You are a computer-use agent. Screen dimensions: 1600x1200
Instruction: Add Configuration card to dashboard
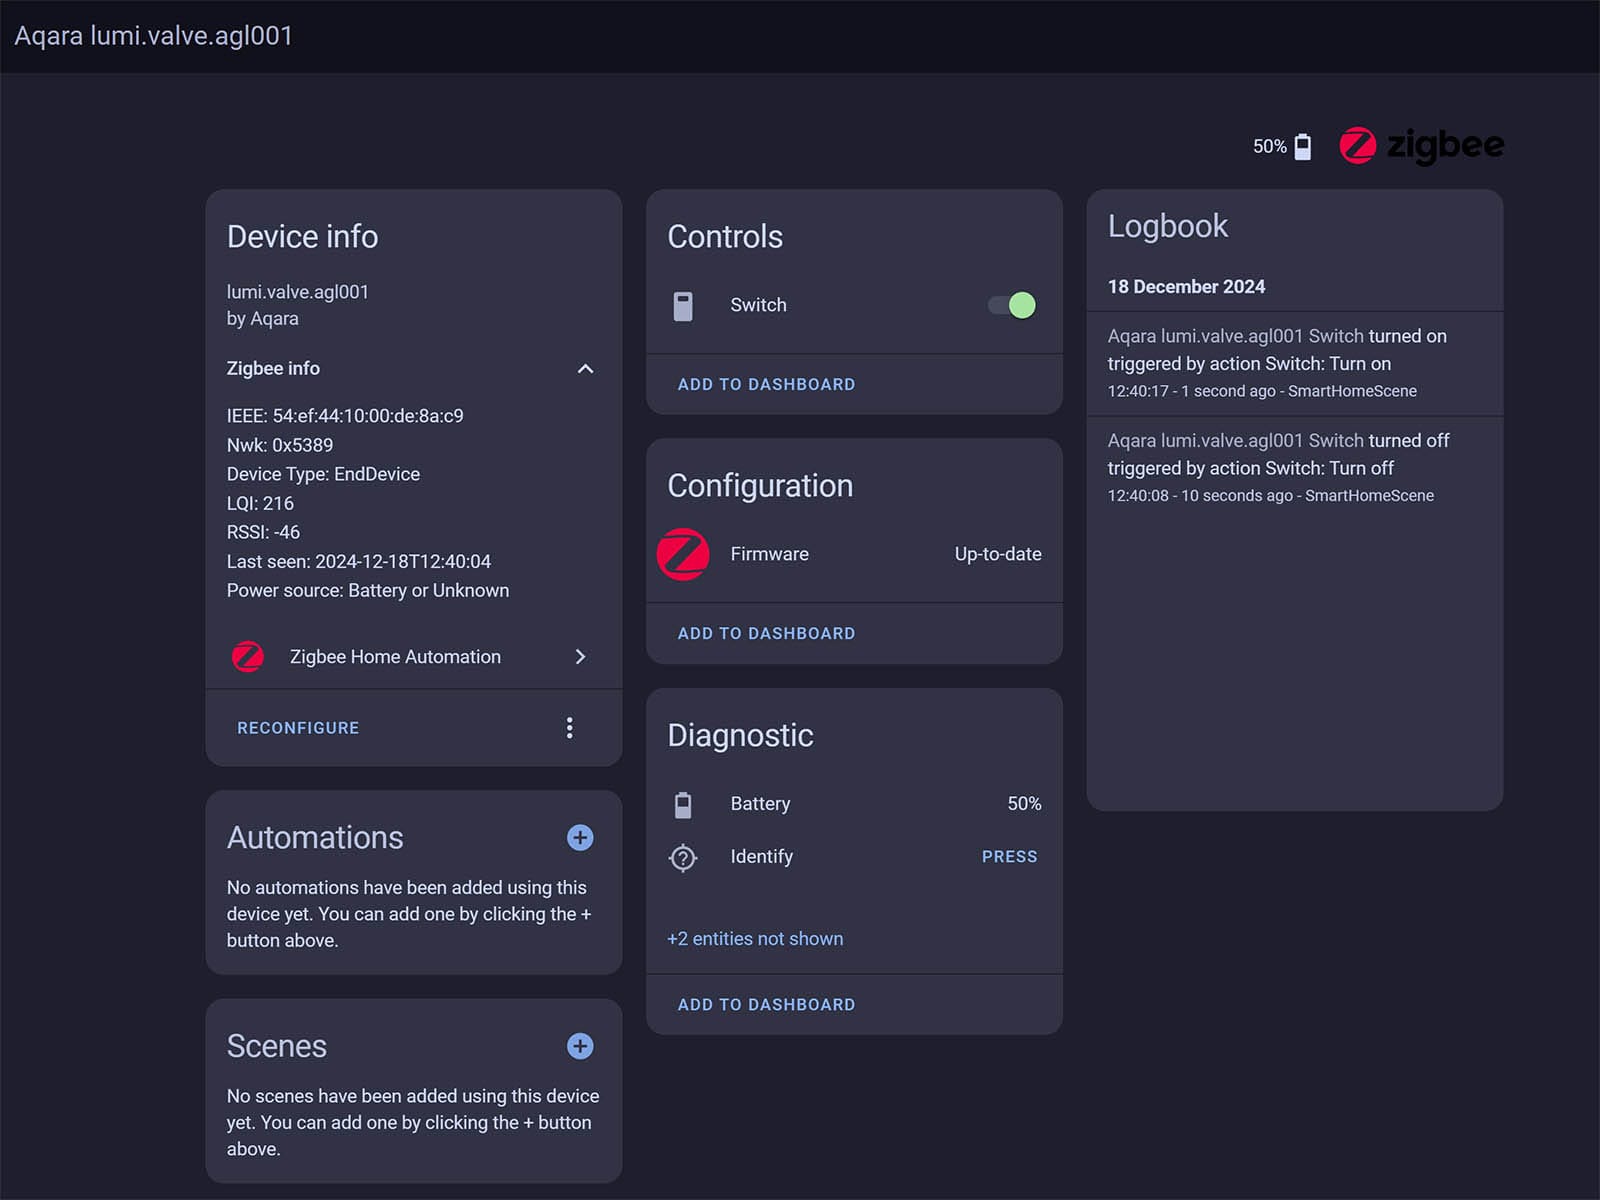coord(766,633)
